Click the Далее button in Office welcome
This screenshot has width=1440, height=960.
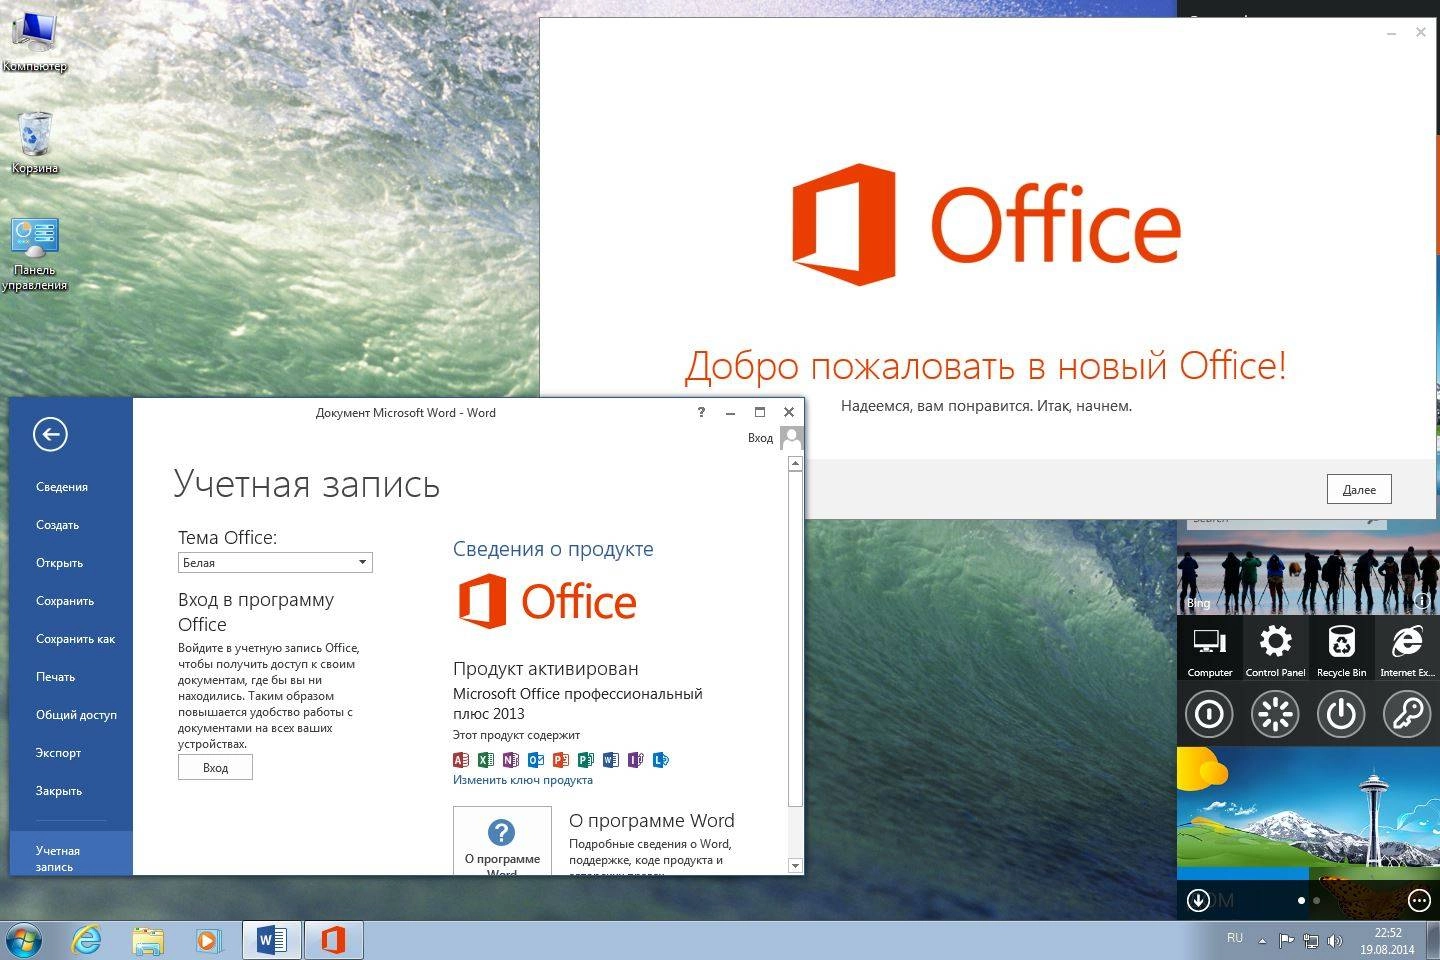point(1359,489)
